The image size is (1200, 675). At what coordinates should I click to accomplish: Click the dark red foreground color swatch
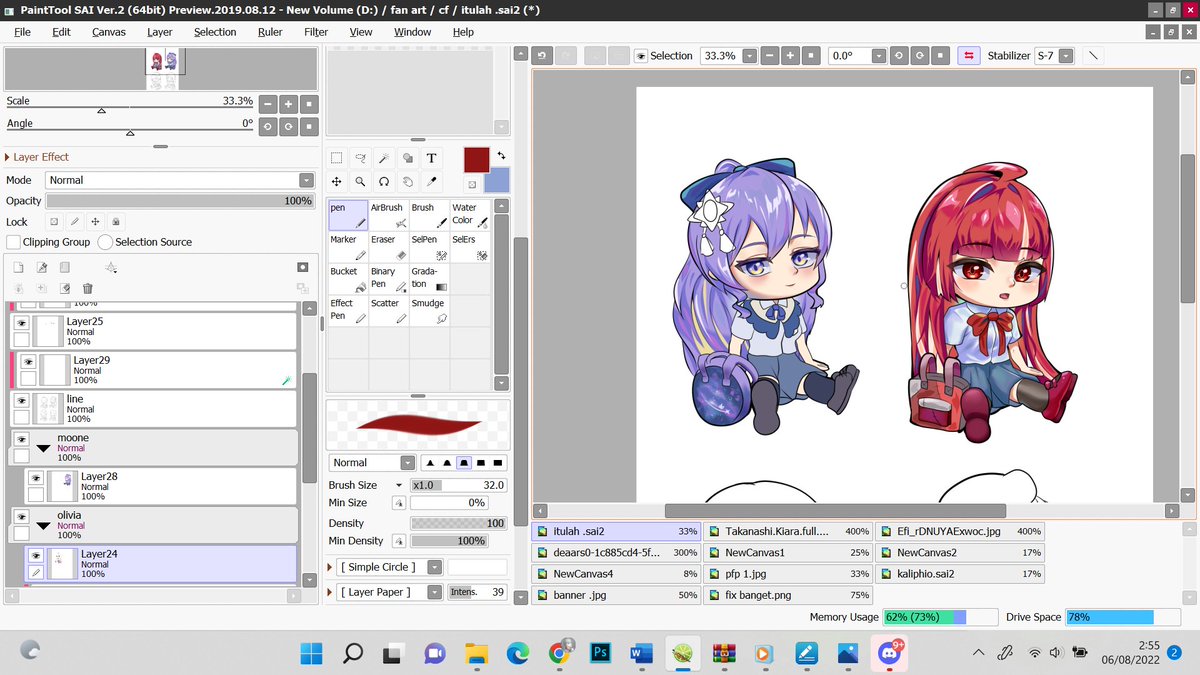tap(476, 159)
